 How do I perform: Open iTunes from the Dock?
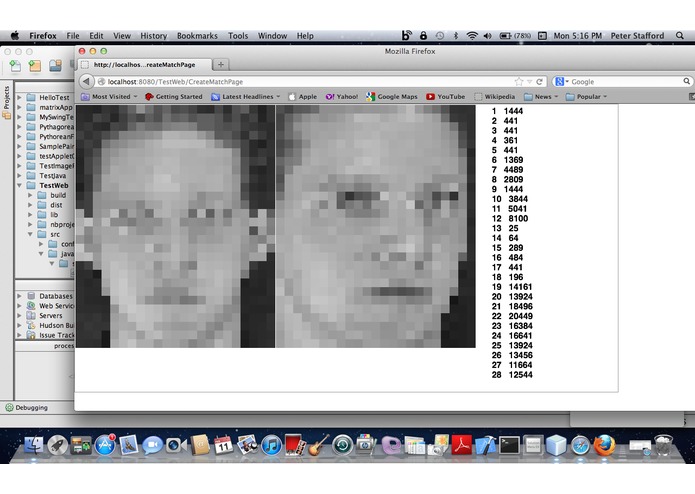pos(271,445)
